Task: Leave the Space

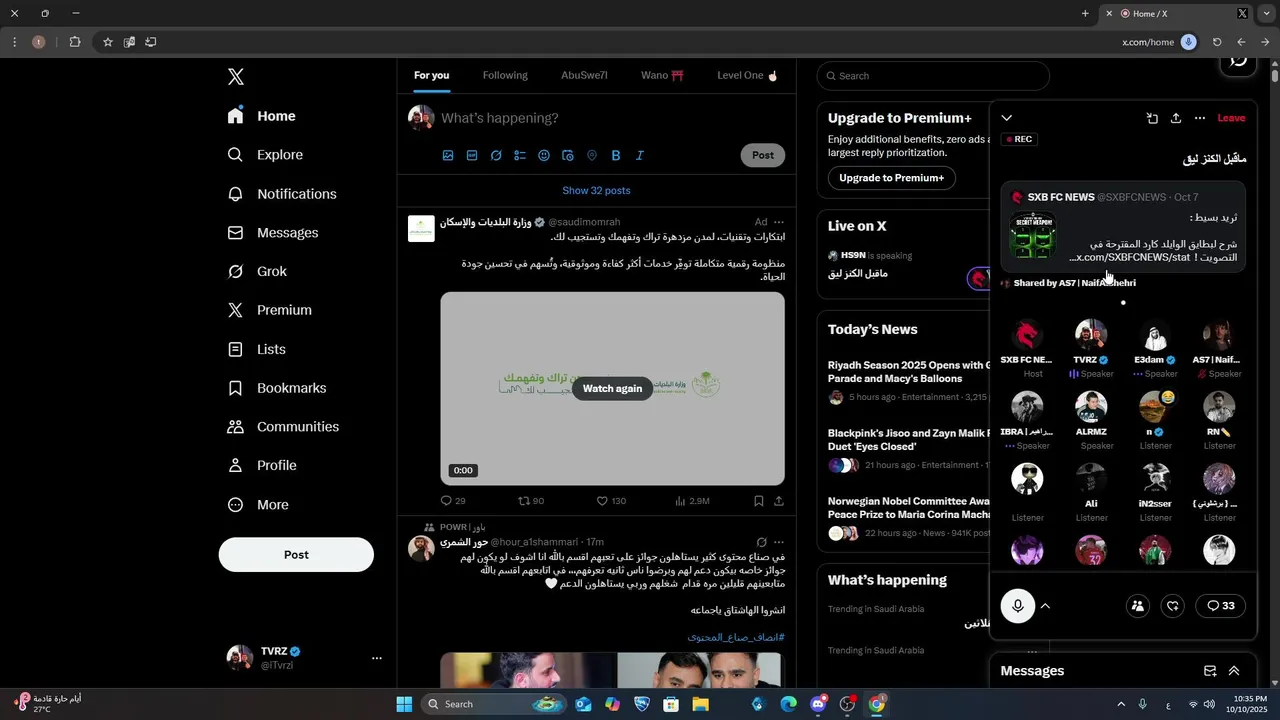Action: click(x=1231, y=118)
